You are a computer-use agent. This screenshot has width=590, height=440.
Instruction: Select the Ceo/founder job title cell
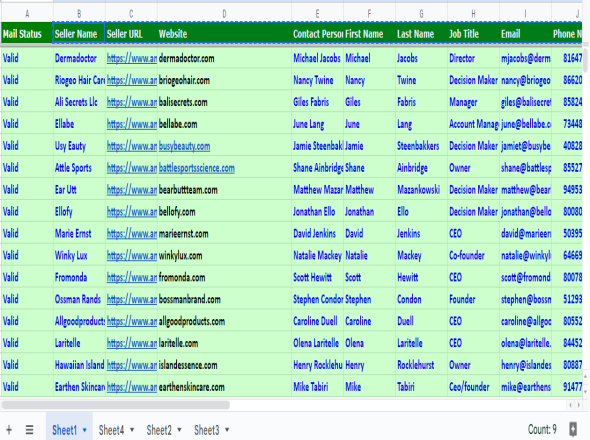tap(473, 386)
